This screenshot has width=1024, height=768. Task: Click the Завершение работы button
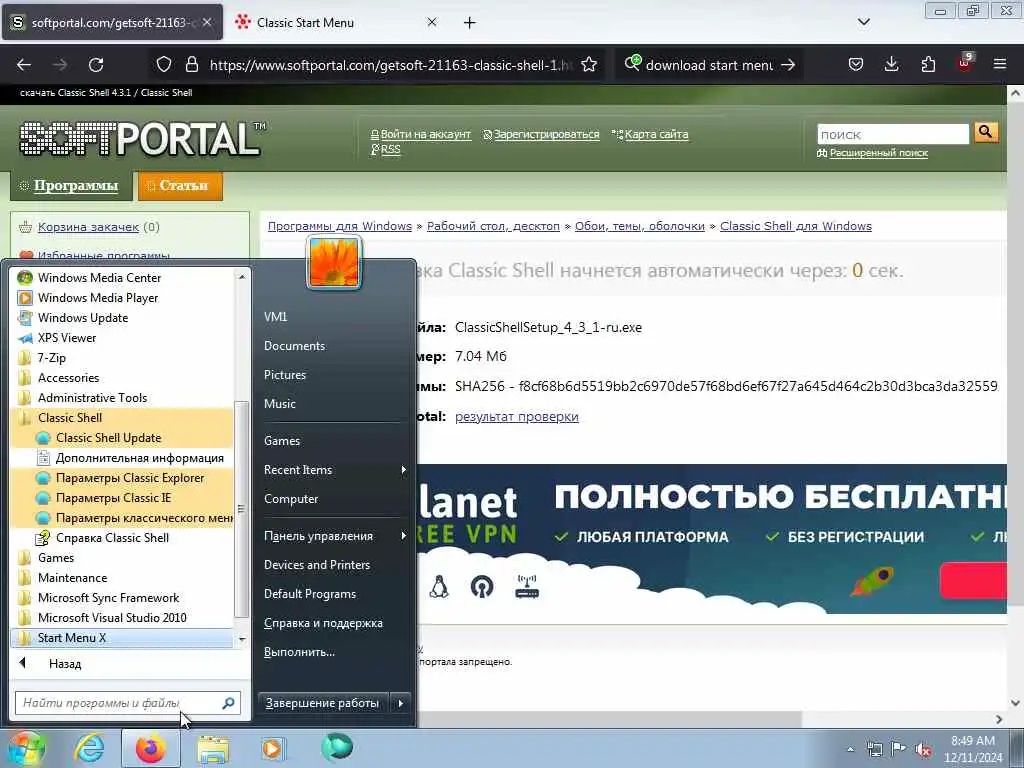[323, 703]
